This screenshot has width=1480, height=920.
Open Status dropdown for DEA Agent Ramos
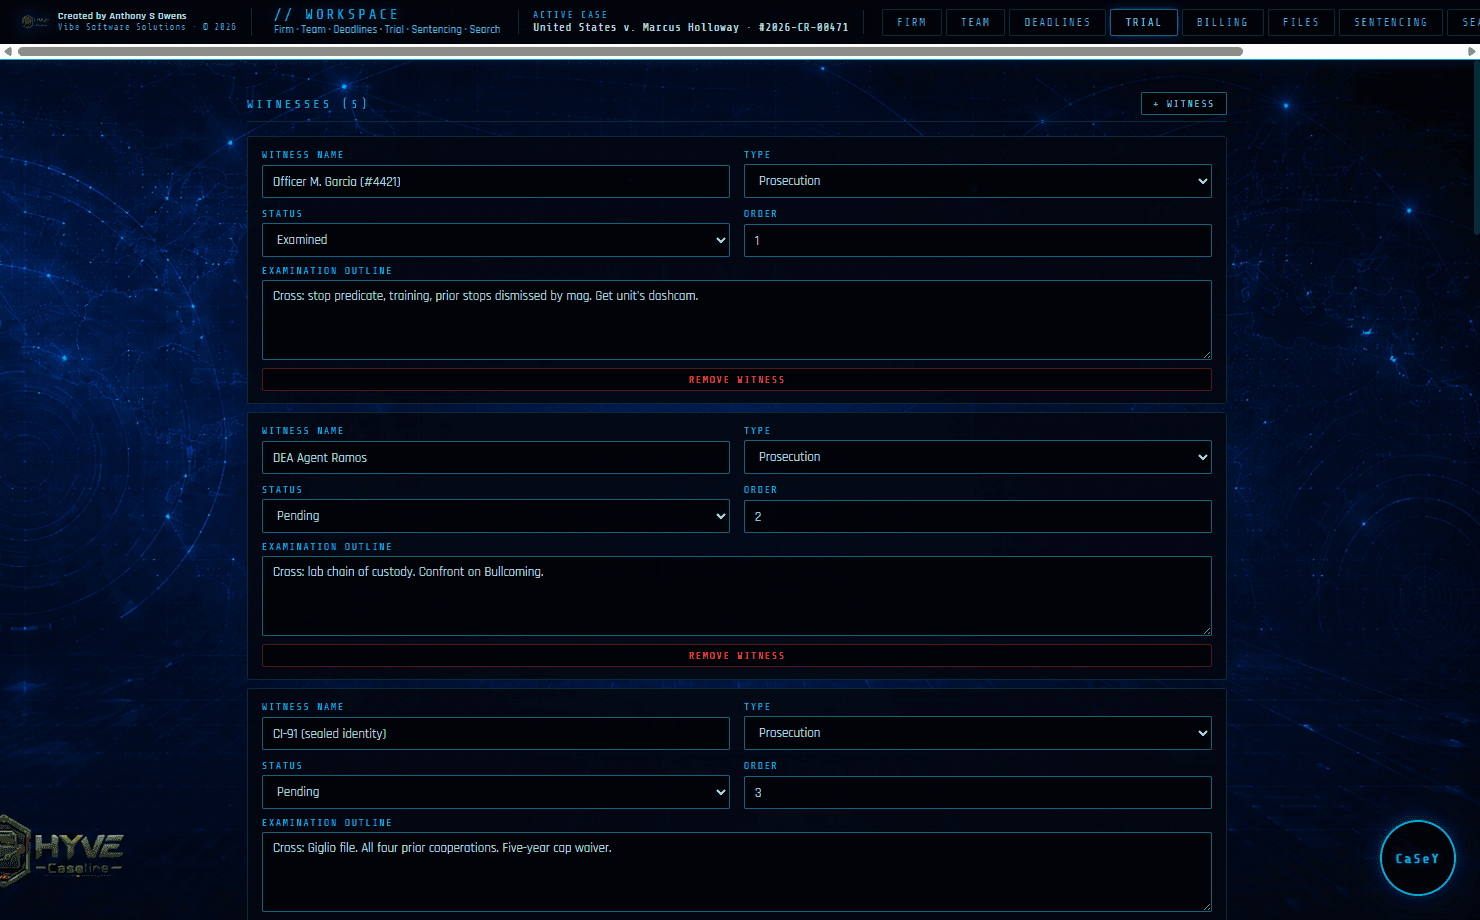(496, 516)
